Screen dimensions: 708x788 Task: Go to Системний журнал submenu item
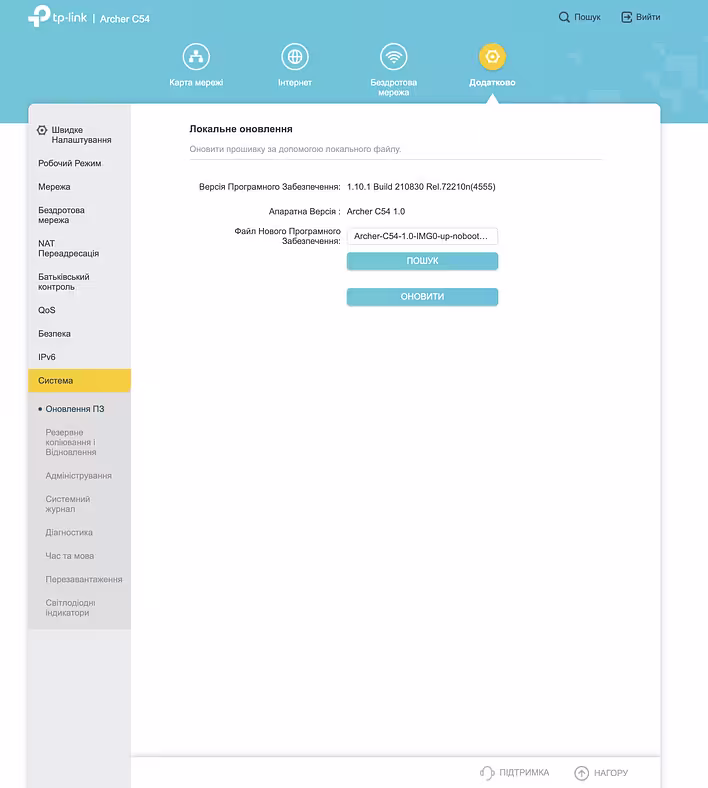[68, 504]
